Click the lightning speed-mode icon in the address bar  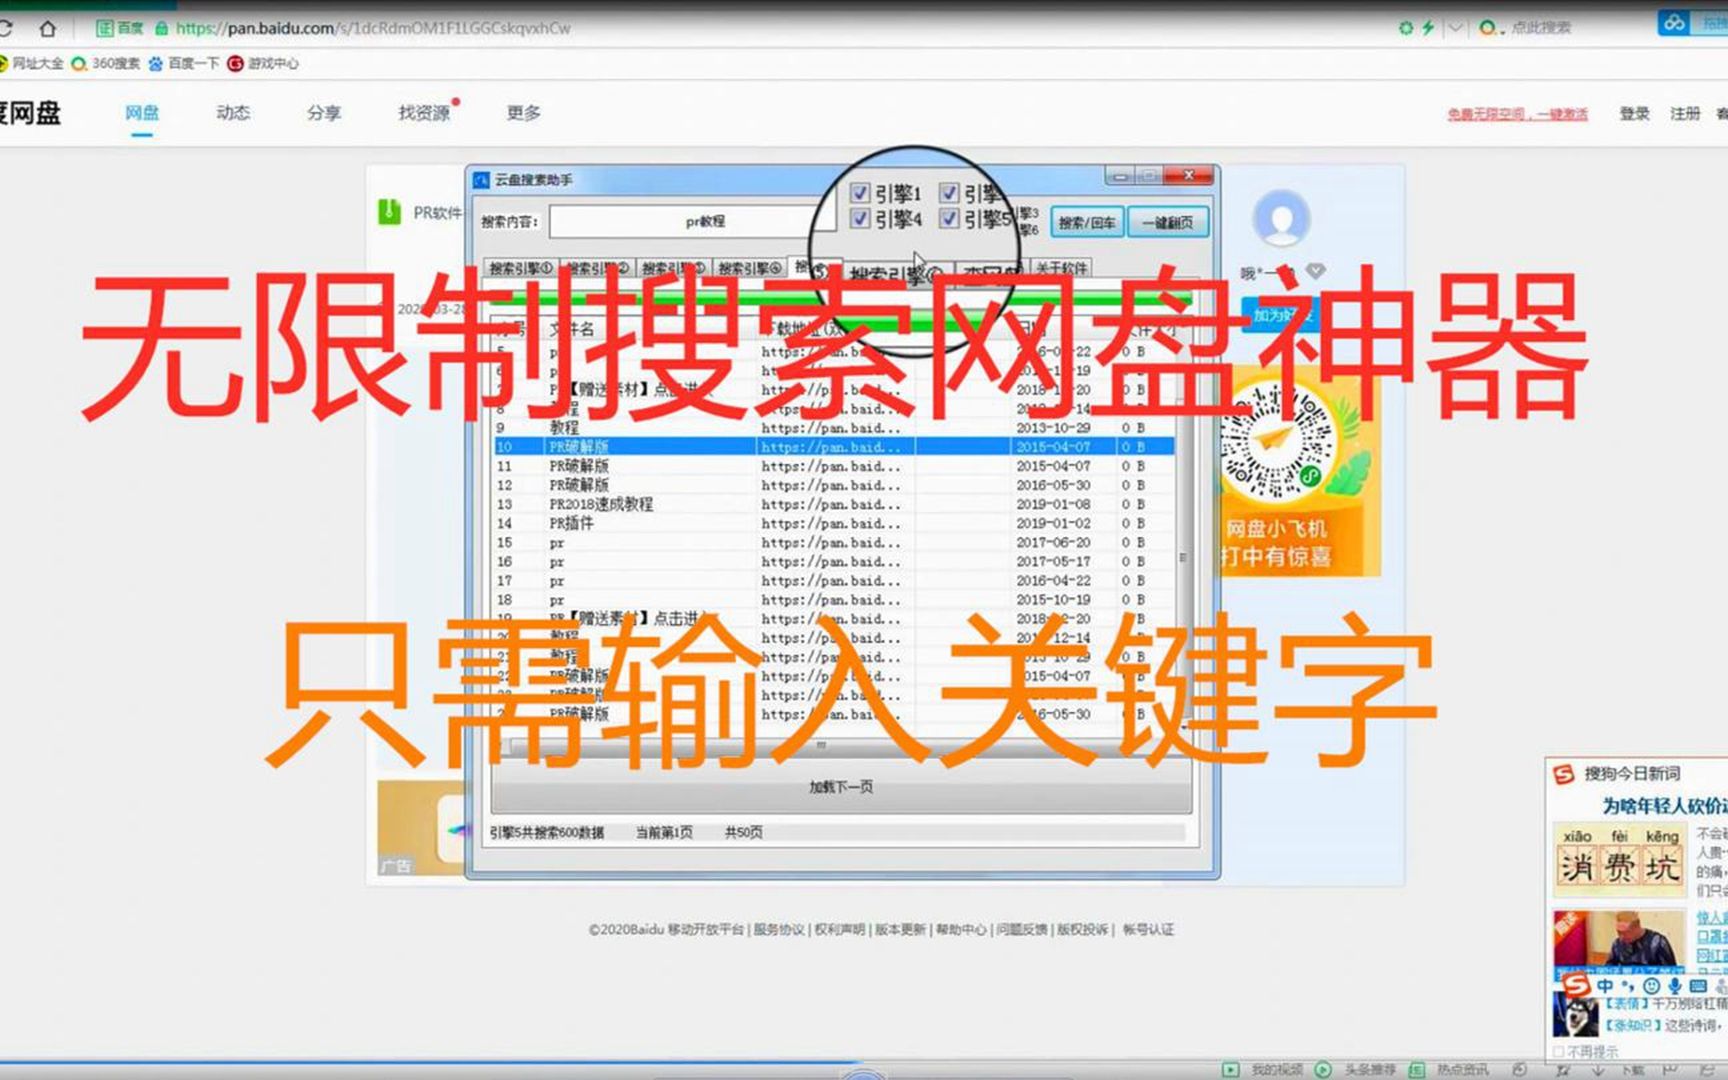coord(1428,28)
